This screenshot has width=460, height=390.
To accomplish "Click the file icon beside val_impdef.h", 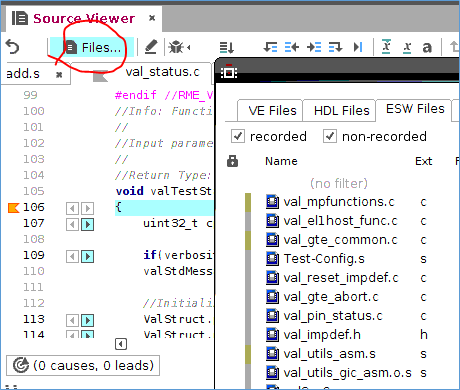I will pos(272,335).
